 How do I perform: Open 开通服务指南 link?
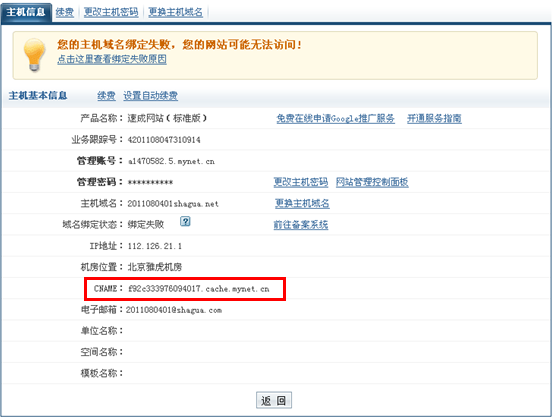434,119
